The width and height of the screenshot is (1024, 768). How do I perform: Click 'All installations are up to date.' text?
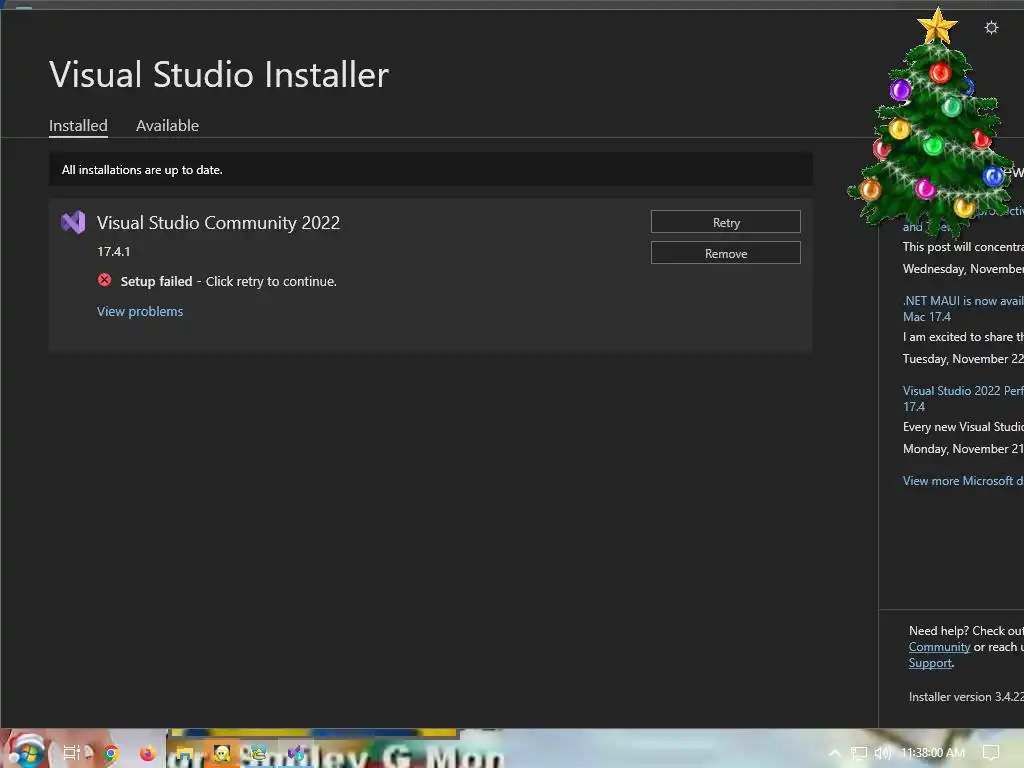tap(142, 170)
